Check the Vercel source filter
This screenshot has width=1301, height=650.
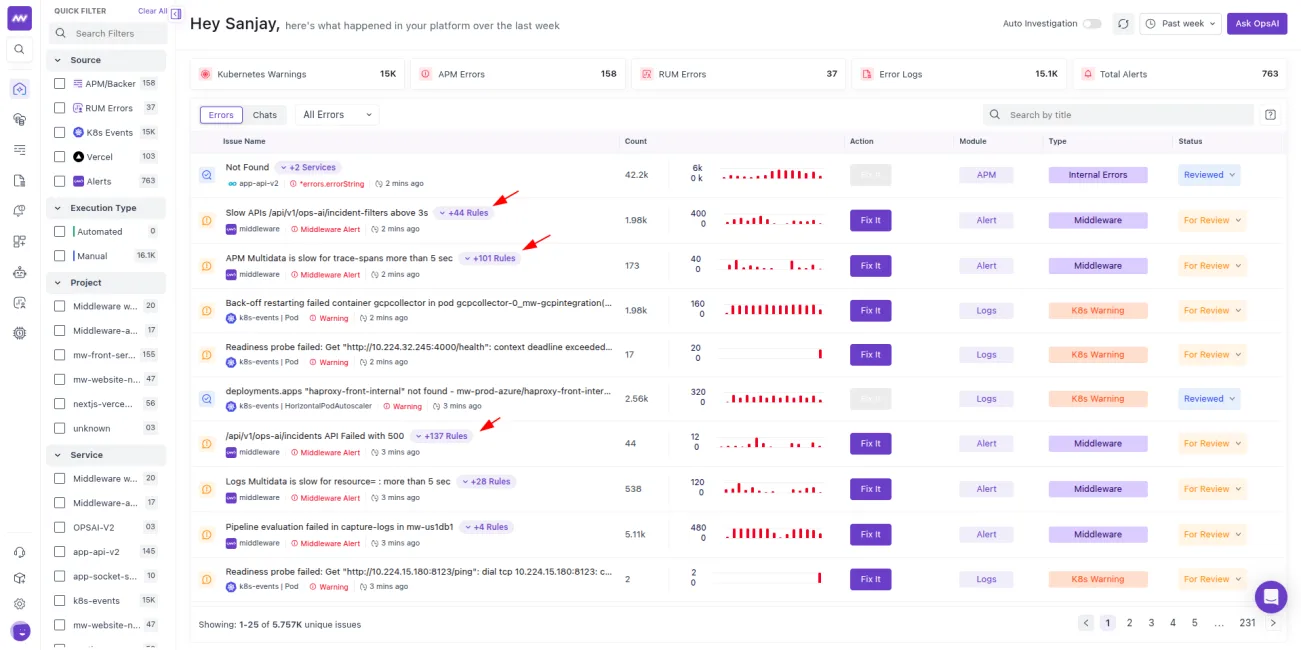coord(60,157)
